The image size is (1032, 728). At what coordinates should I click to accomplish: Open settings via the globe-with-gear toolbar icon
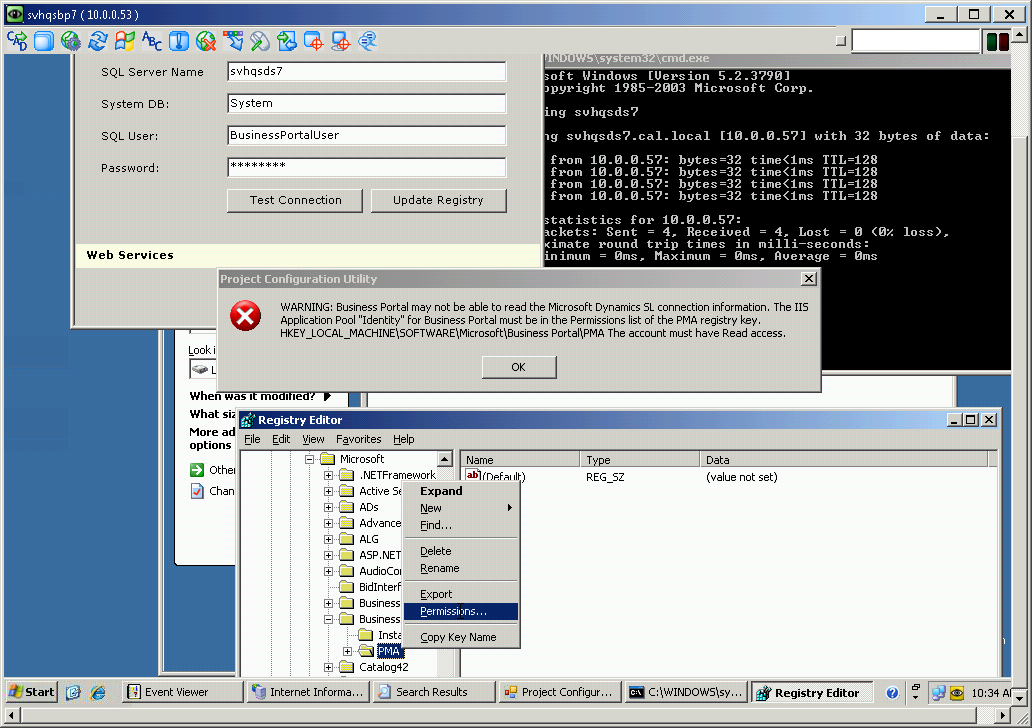click(72, 41)
